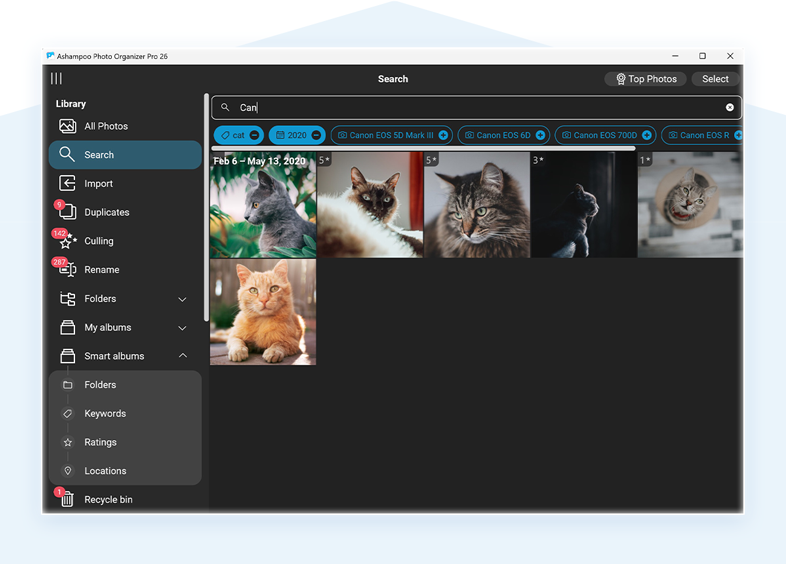Add Canon EOS 5D Mark III filter plus icon
This screenshot has height=564, width=786.
point(443,135)
